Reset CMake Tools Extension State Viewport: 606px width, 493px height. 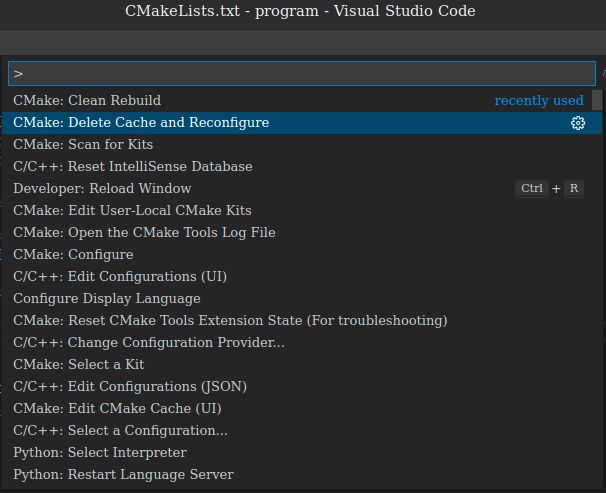(302, 321)
